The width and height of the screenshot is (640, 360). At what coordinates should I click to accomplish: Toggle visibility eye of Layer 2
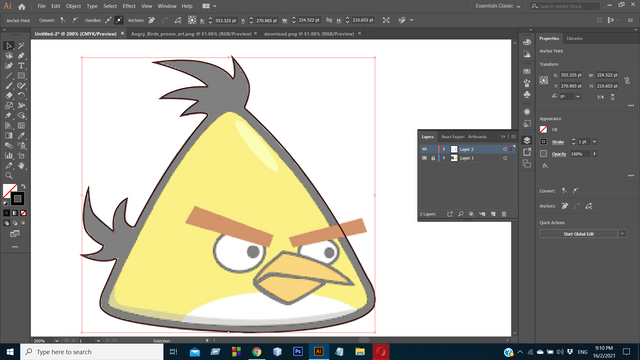(424, 149)
